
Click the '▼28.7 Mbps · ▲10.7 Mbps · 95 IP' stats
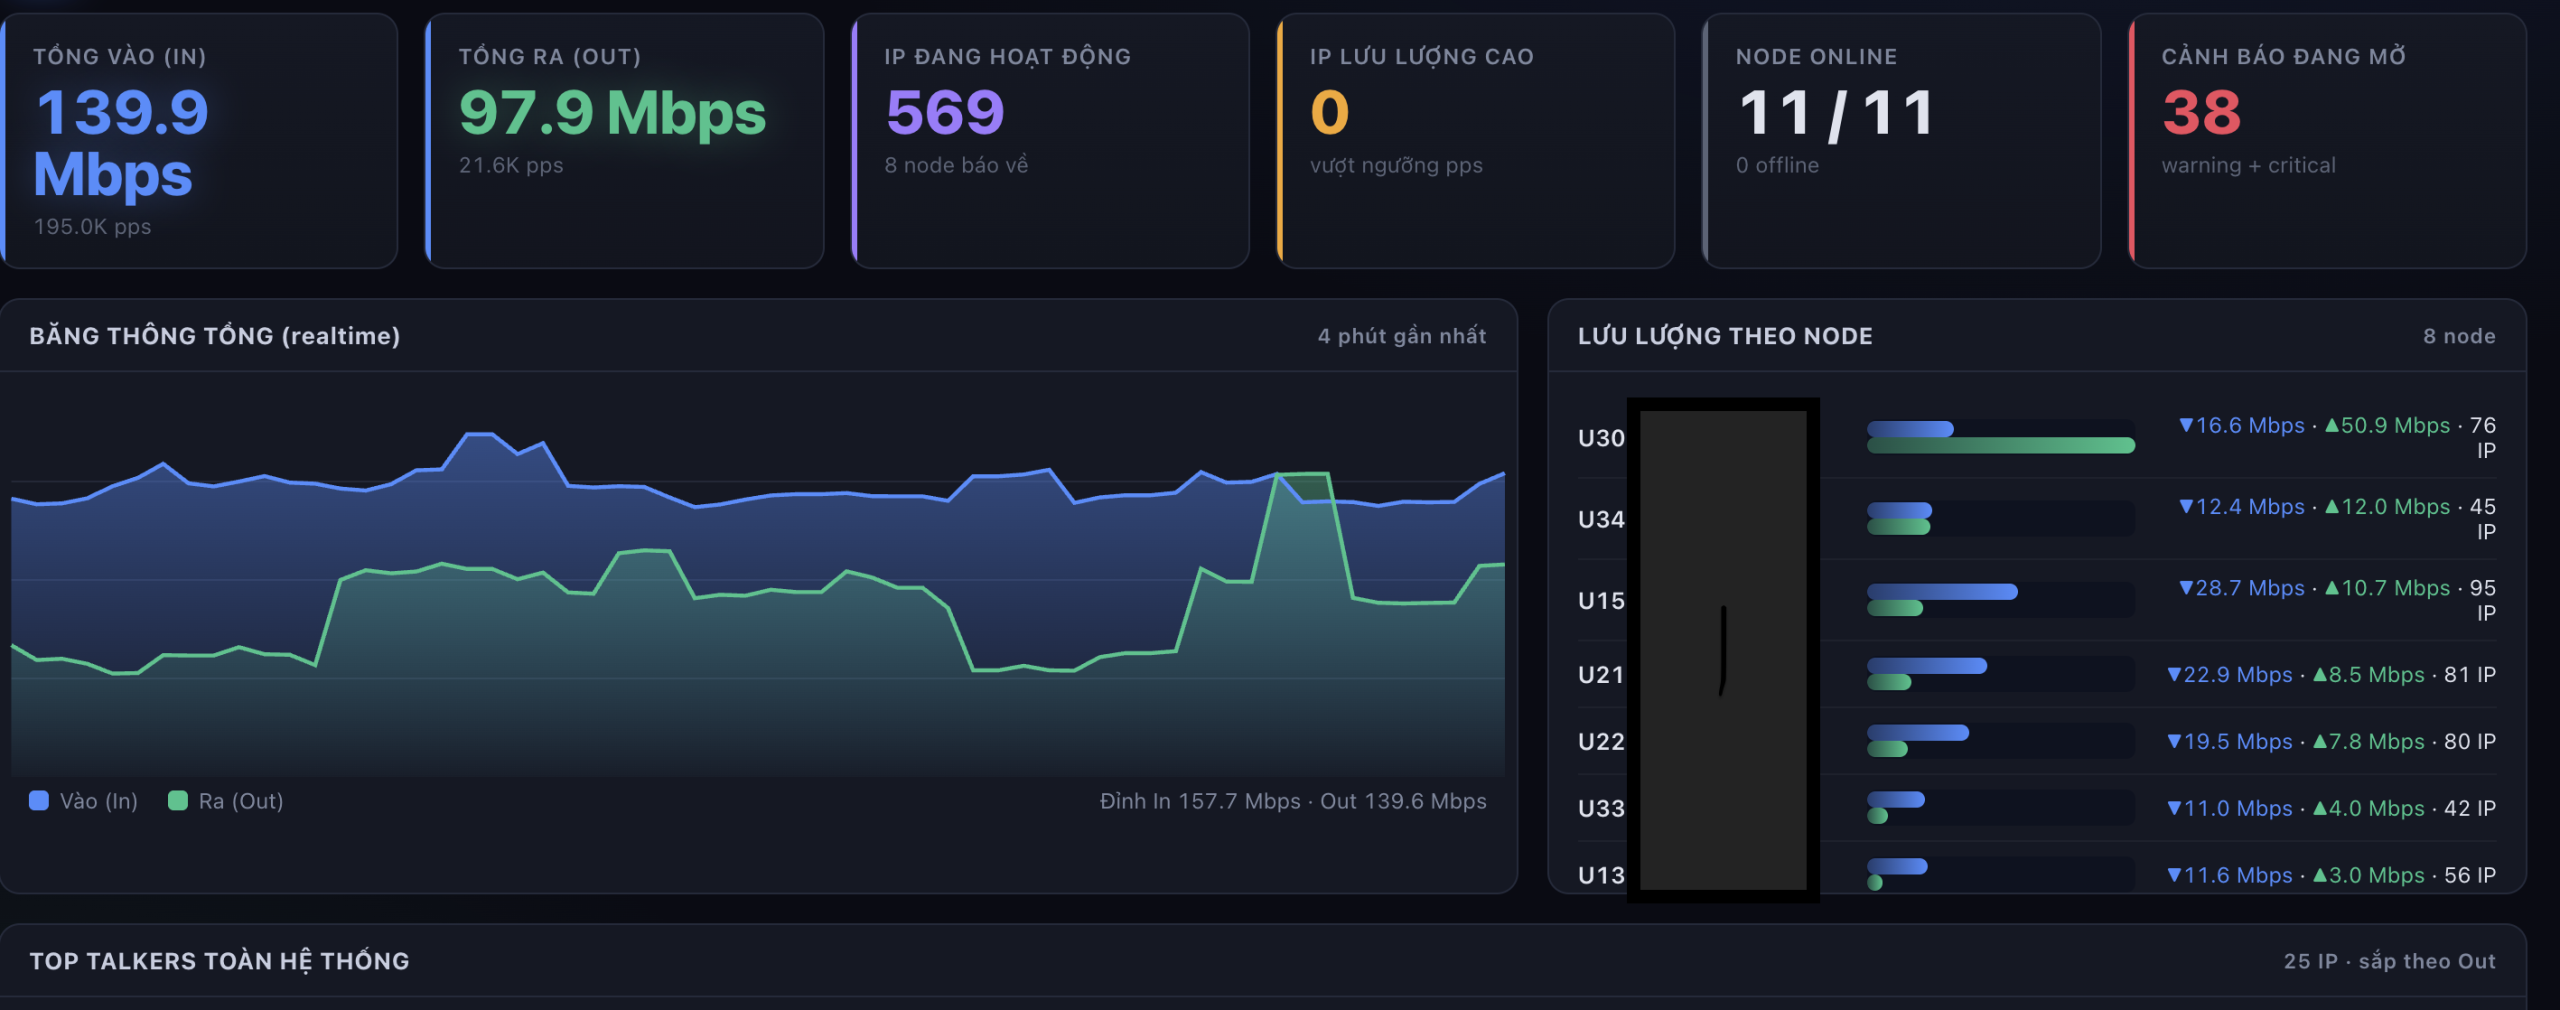[x=2337, y=599]
